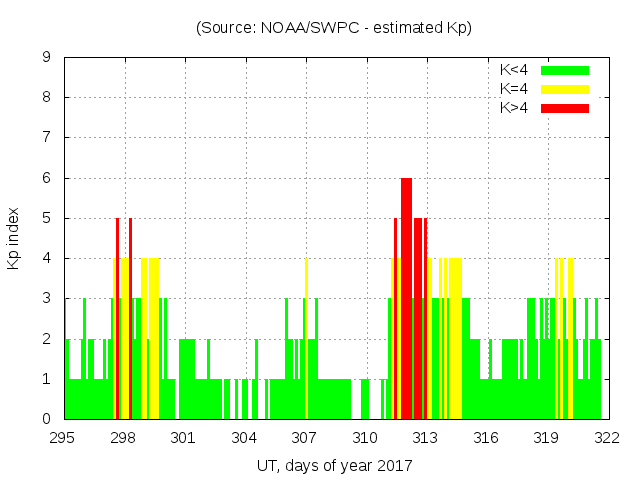Click y-axis tick label 6
The image size is (640, 480).
pos(47,178)
